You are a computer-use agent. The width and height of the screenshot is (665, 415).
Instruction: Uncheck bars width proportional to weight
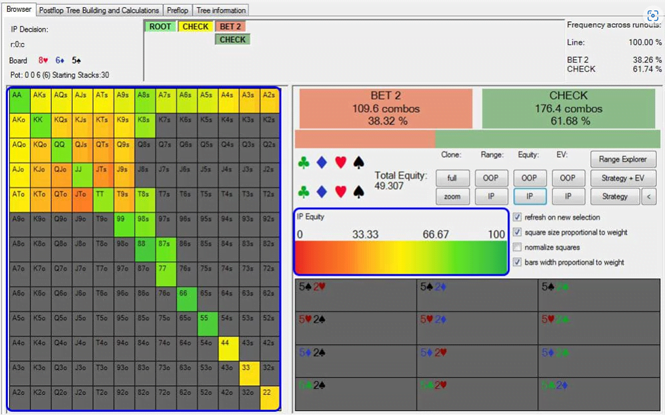tap(516, 262)
